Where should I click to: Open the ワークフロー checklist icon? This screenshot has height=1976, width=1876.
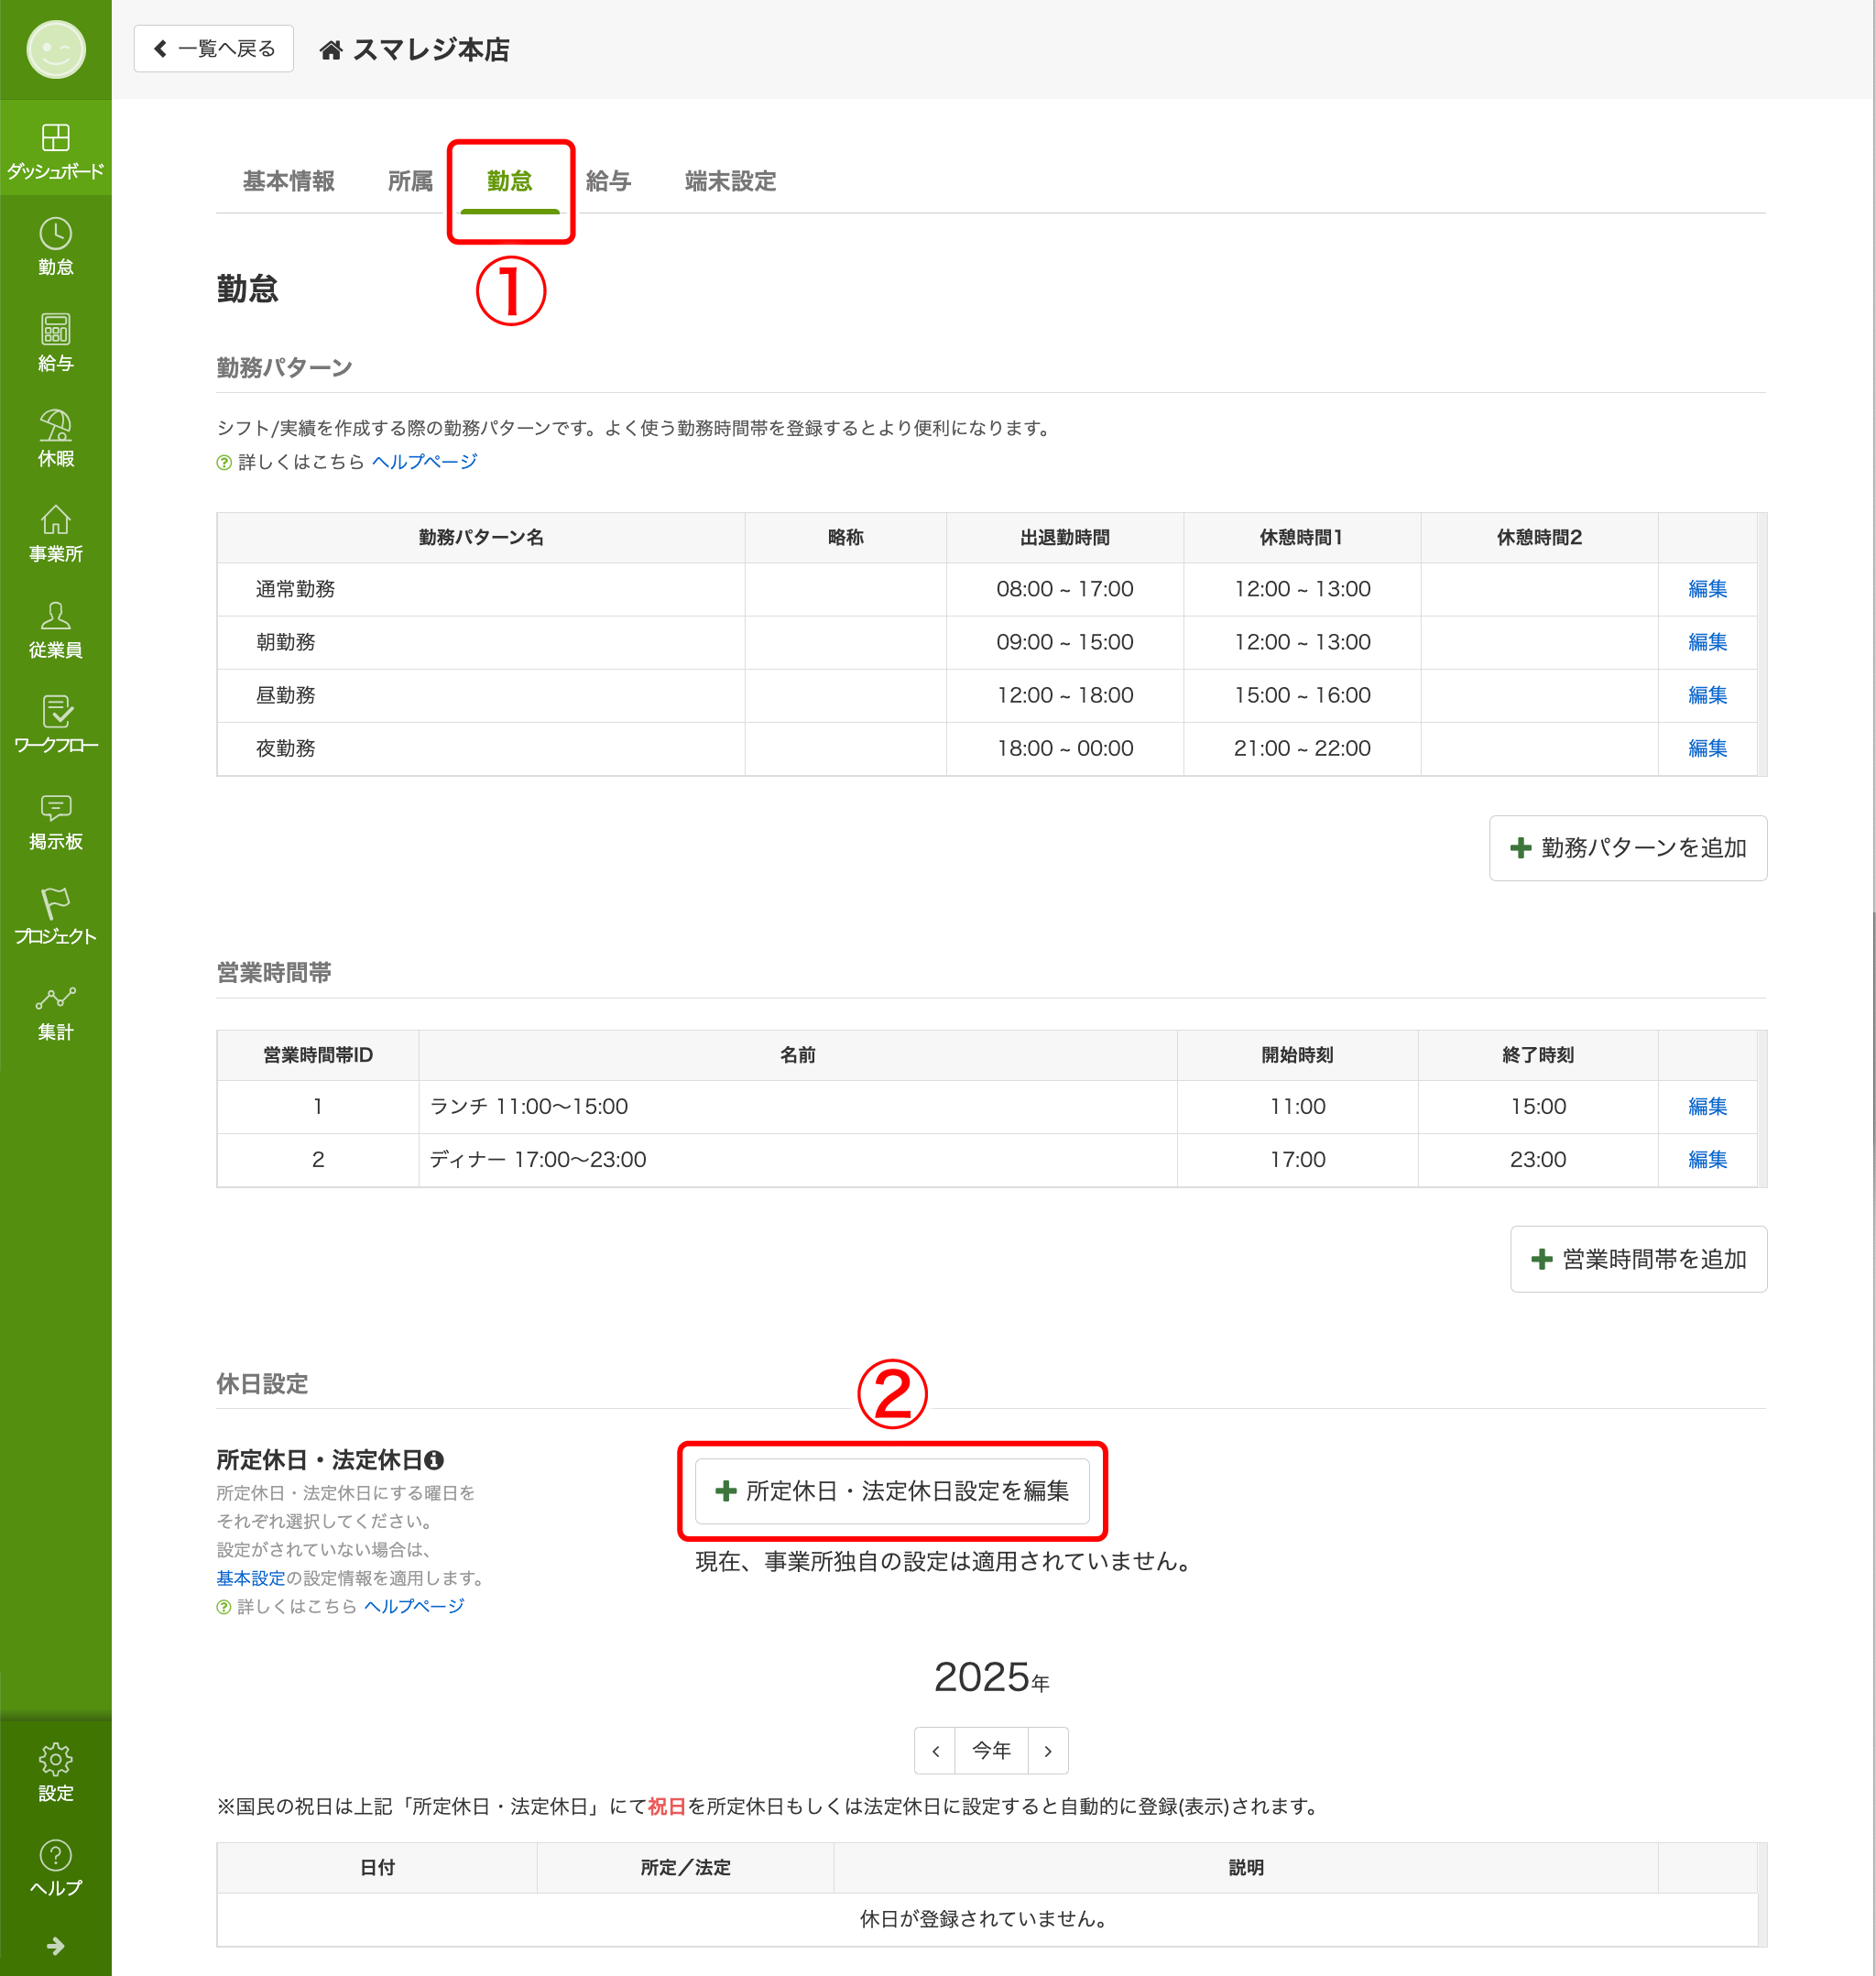point(55,711)
